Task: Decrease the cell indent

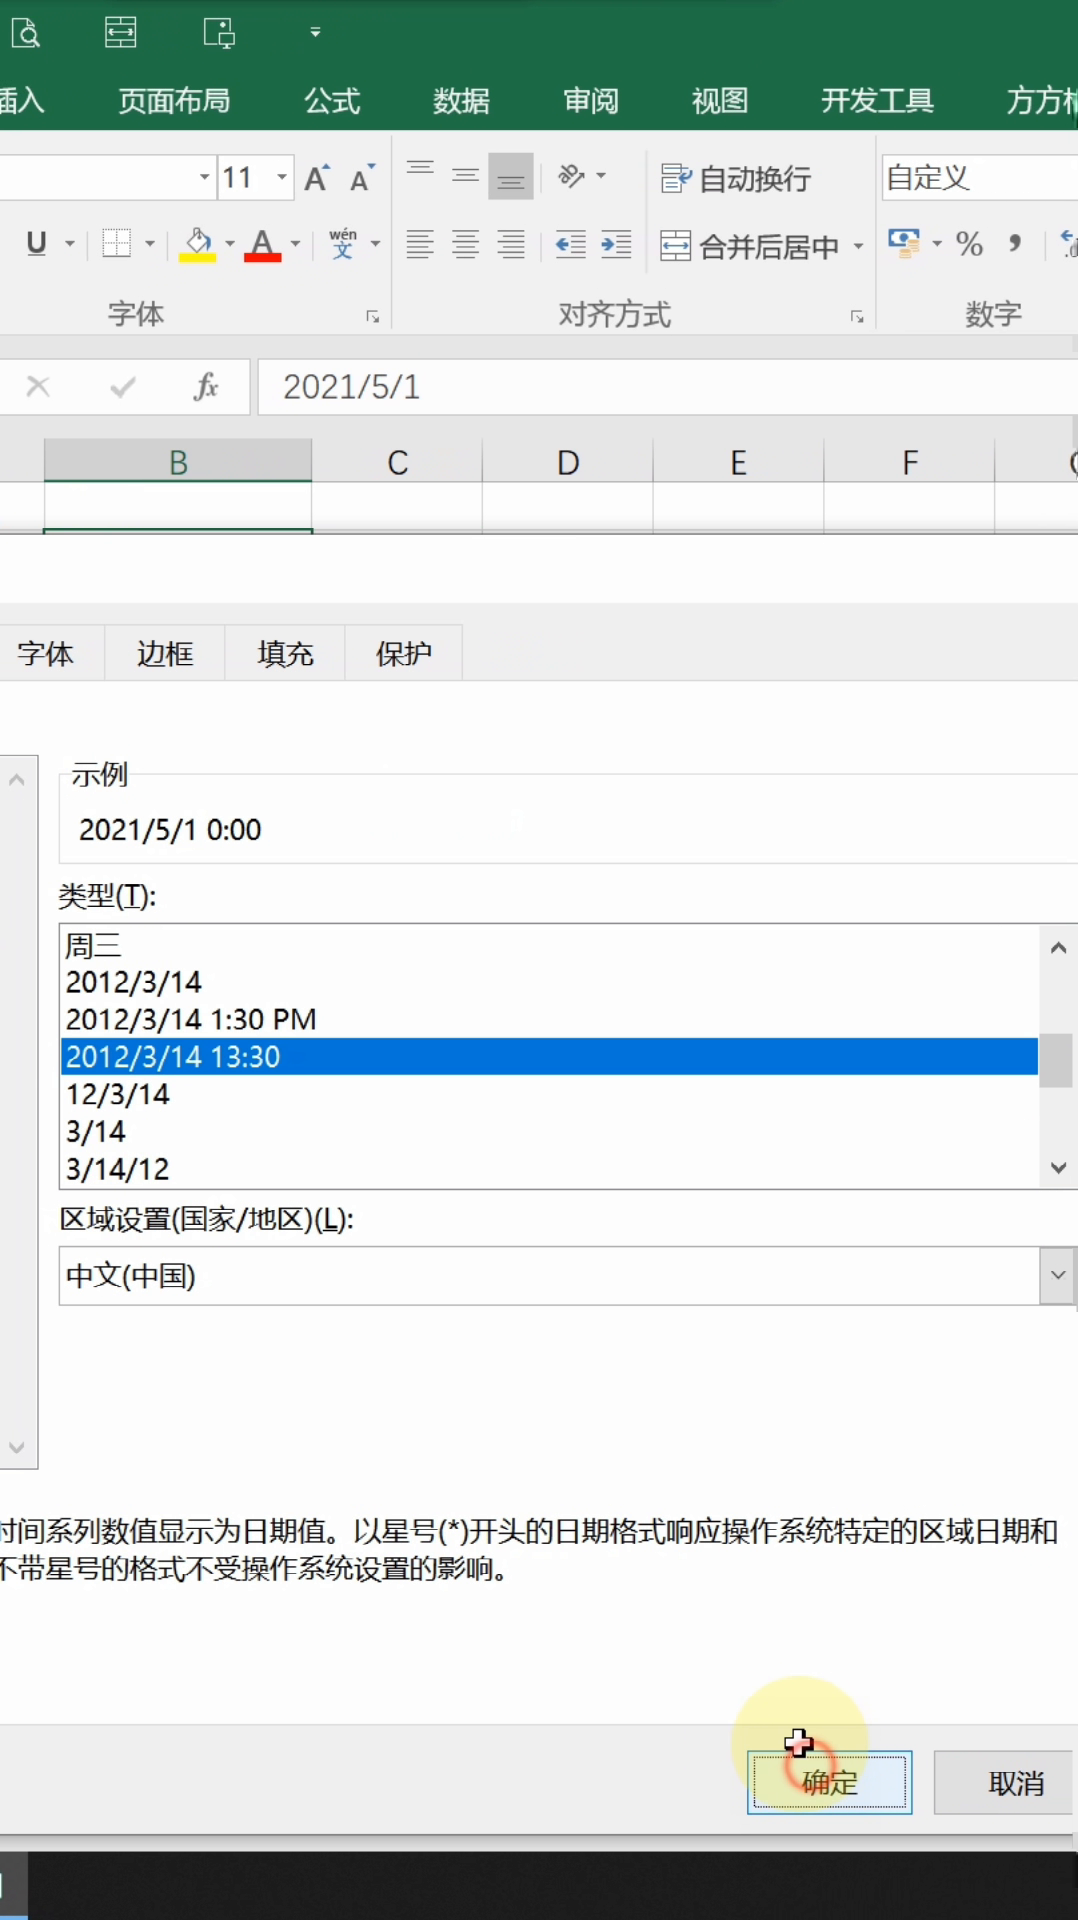Action: [570, 244]
